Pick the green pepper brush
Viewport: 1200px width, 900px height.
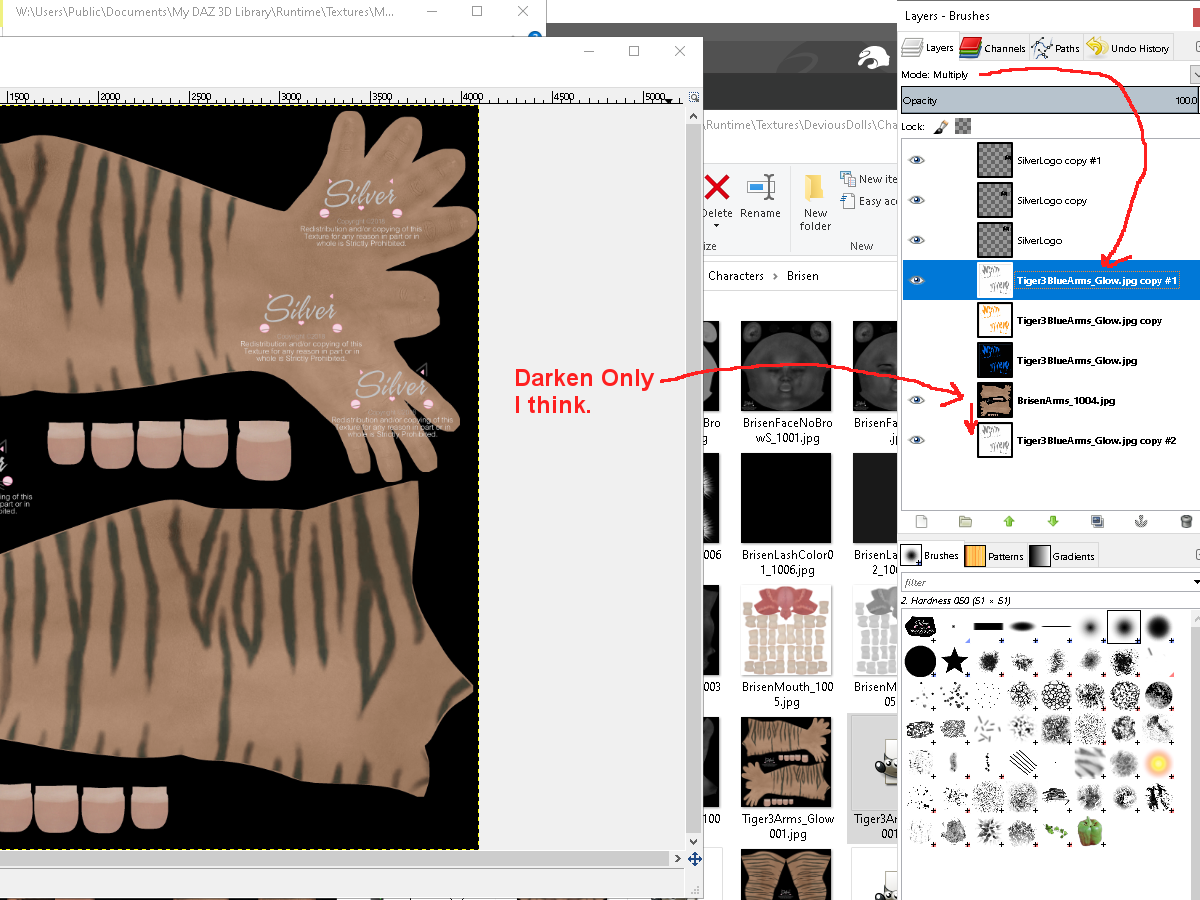(x=1091, y=831)
